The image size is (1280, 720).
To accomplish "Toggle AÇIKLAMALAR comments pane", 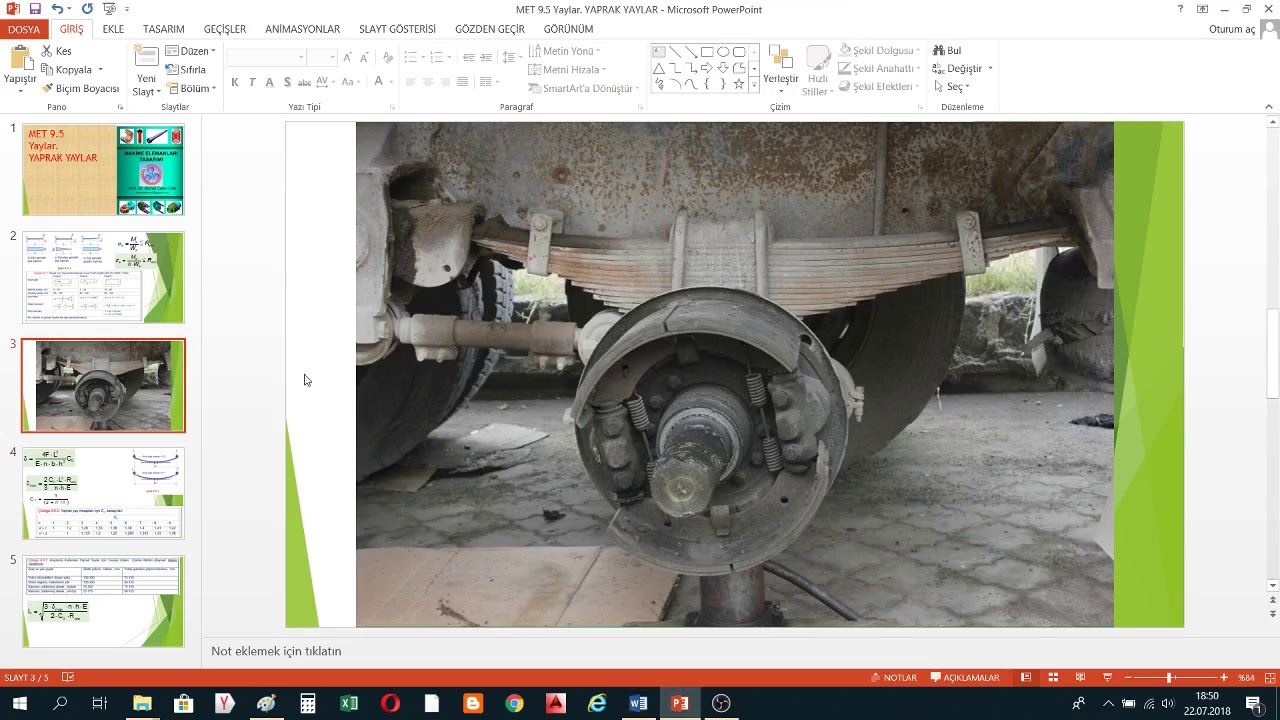I will [965, 677].
